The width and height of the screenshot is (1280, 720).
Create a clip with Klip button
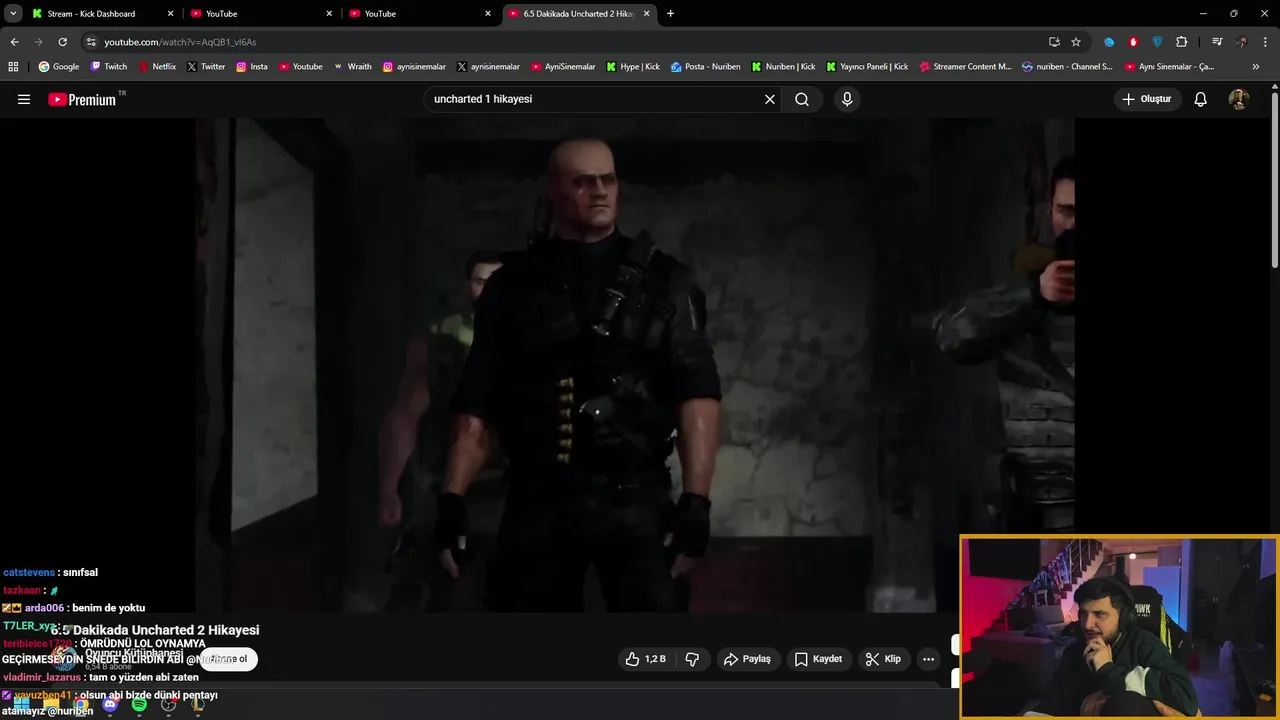click(x=883, y=659)
